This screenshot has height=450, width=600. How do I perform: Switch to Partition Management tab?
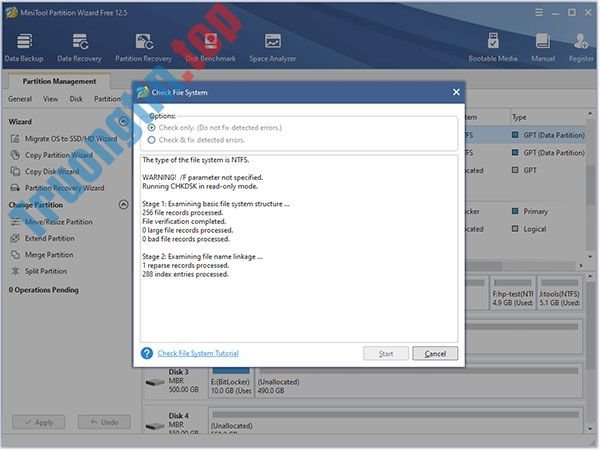click(x=59, y=81)
